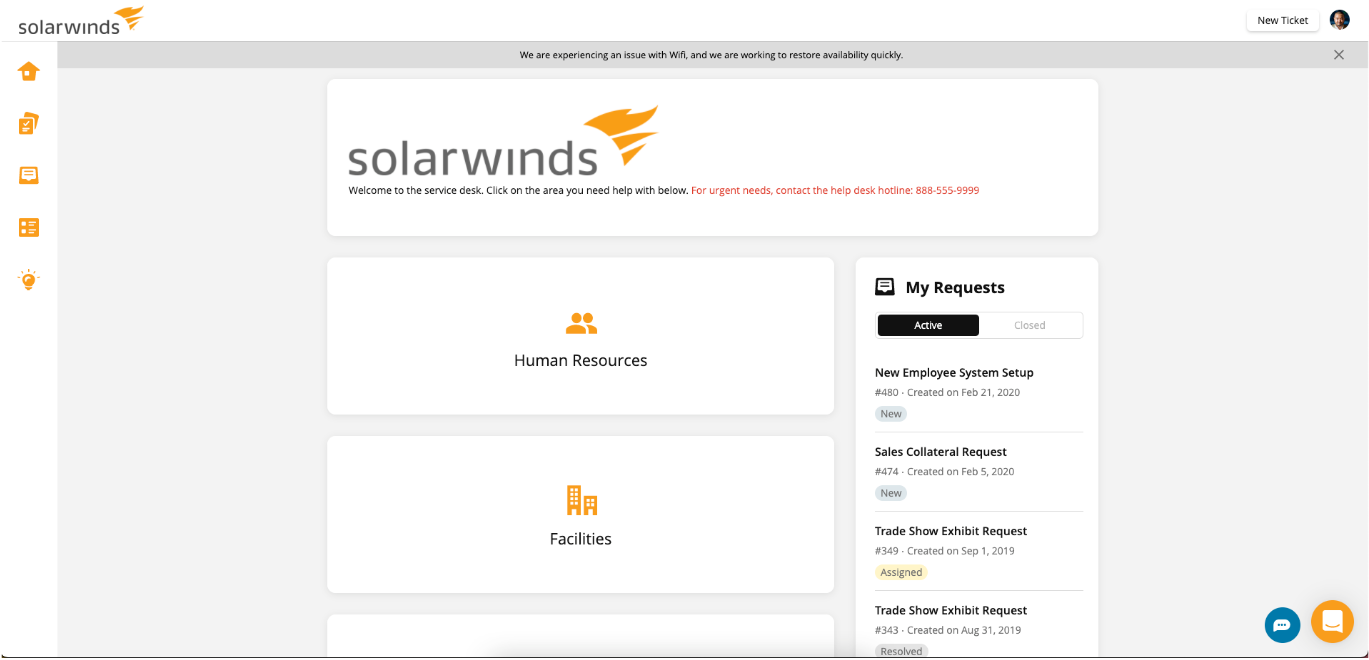Viewport: 1369px width, 660px height.
Task: Dismiss the Wifi issue notification banner
Action: click(x=1338, y=55)
